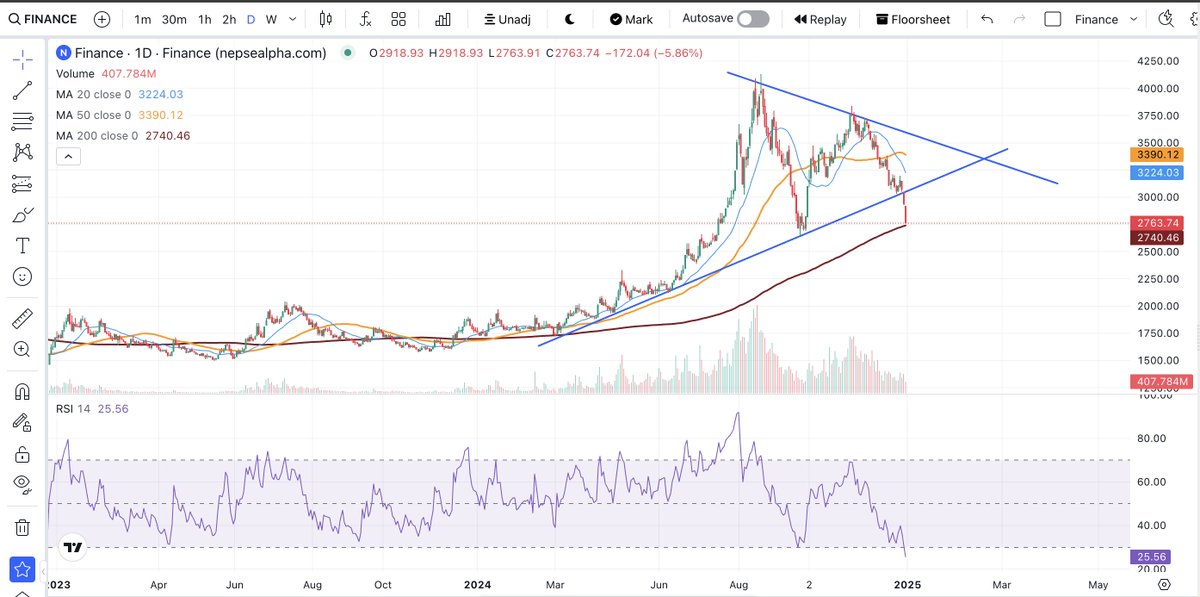Switch to 1h timeframe

[204, 19]
